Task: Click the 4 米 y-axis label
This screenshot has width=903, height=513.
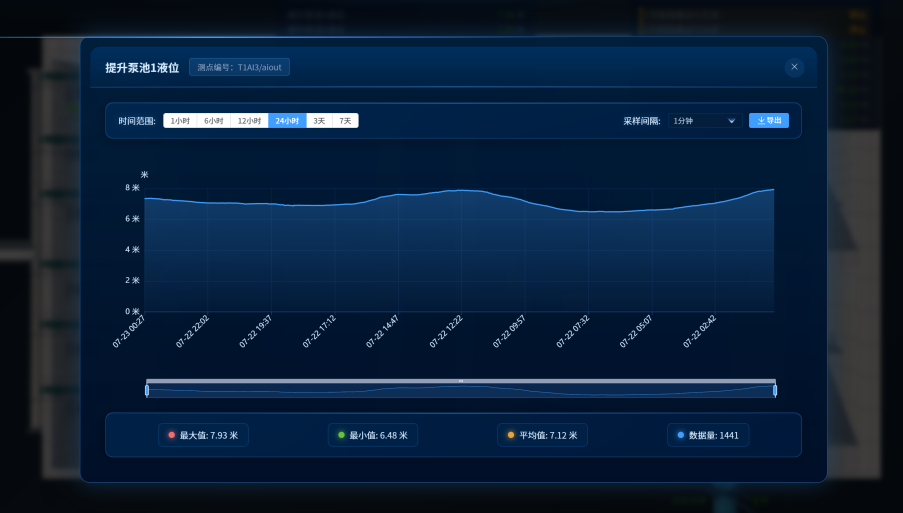Action: pos(132,250)
